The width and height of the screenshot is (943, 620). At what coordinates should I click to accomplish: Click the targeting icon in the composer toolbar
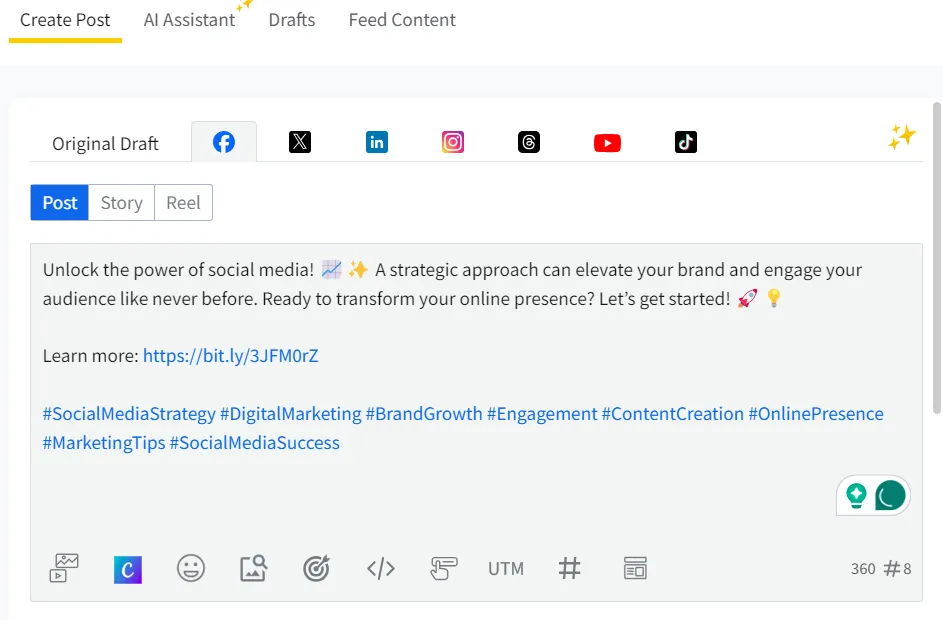click(x=317, y=568)
